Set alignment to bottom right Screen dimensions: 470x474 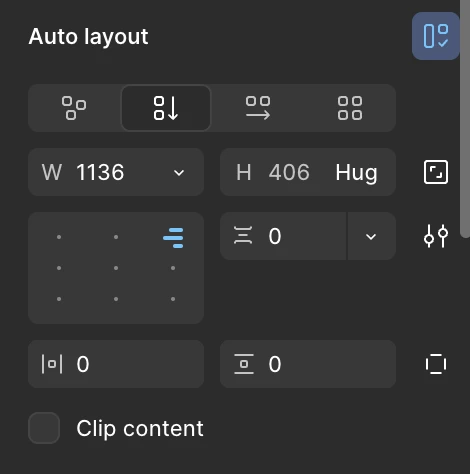pyautogui.click(x=173, y=299)
